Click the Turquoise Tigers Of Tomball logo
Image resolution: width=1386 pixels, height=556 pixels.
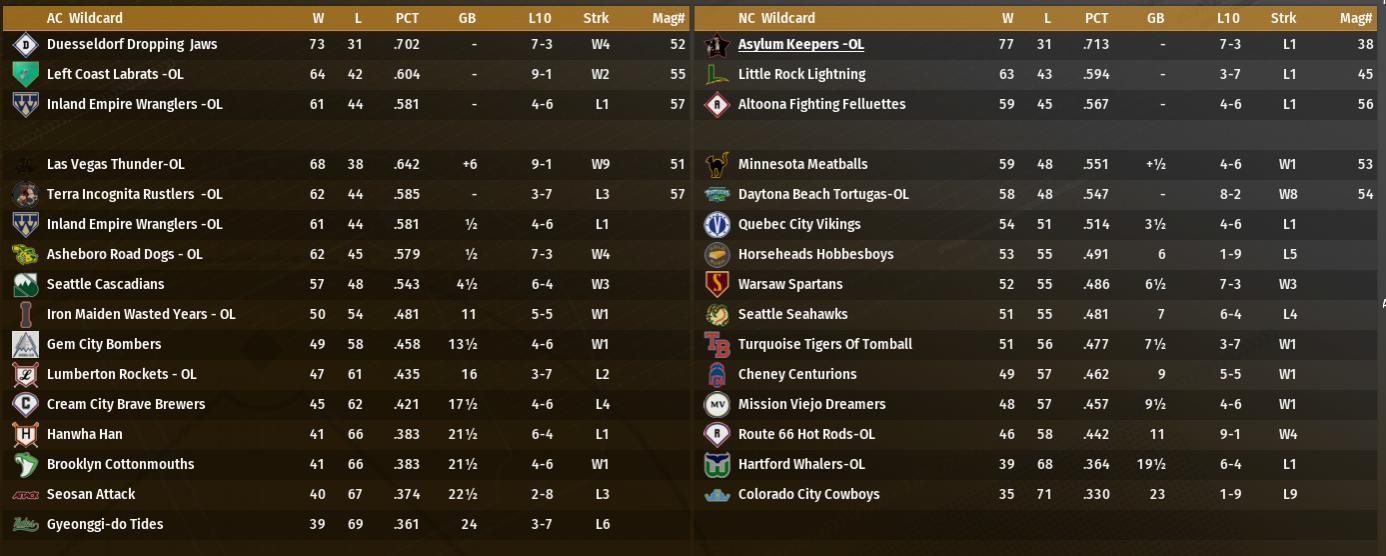click(716, 345)
